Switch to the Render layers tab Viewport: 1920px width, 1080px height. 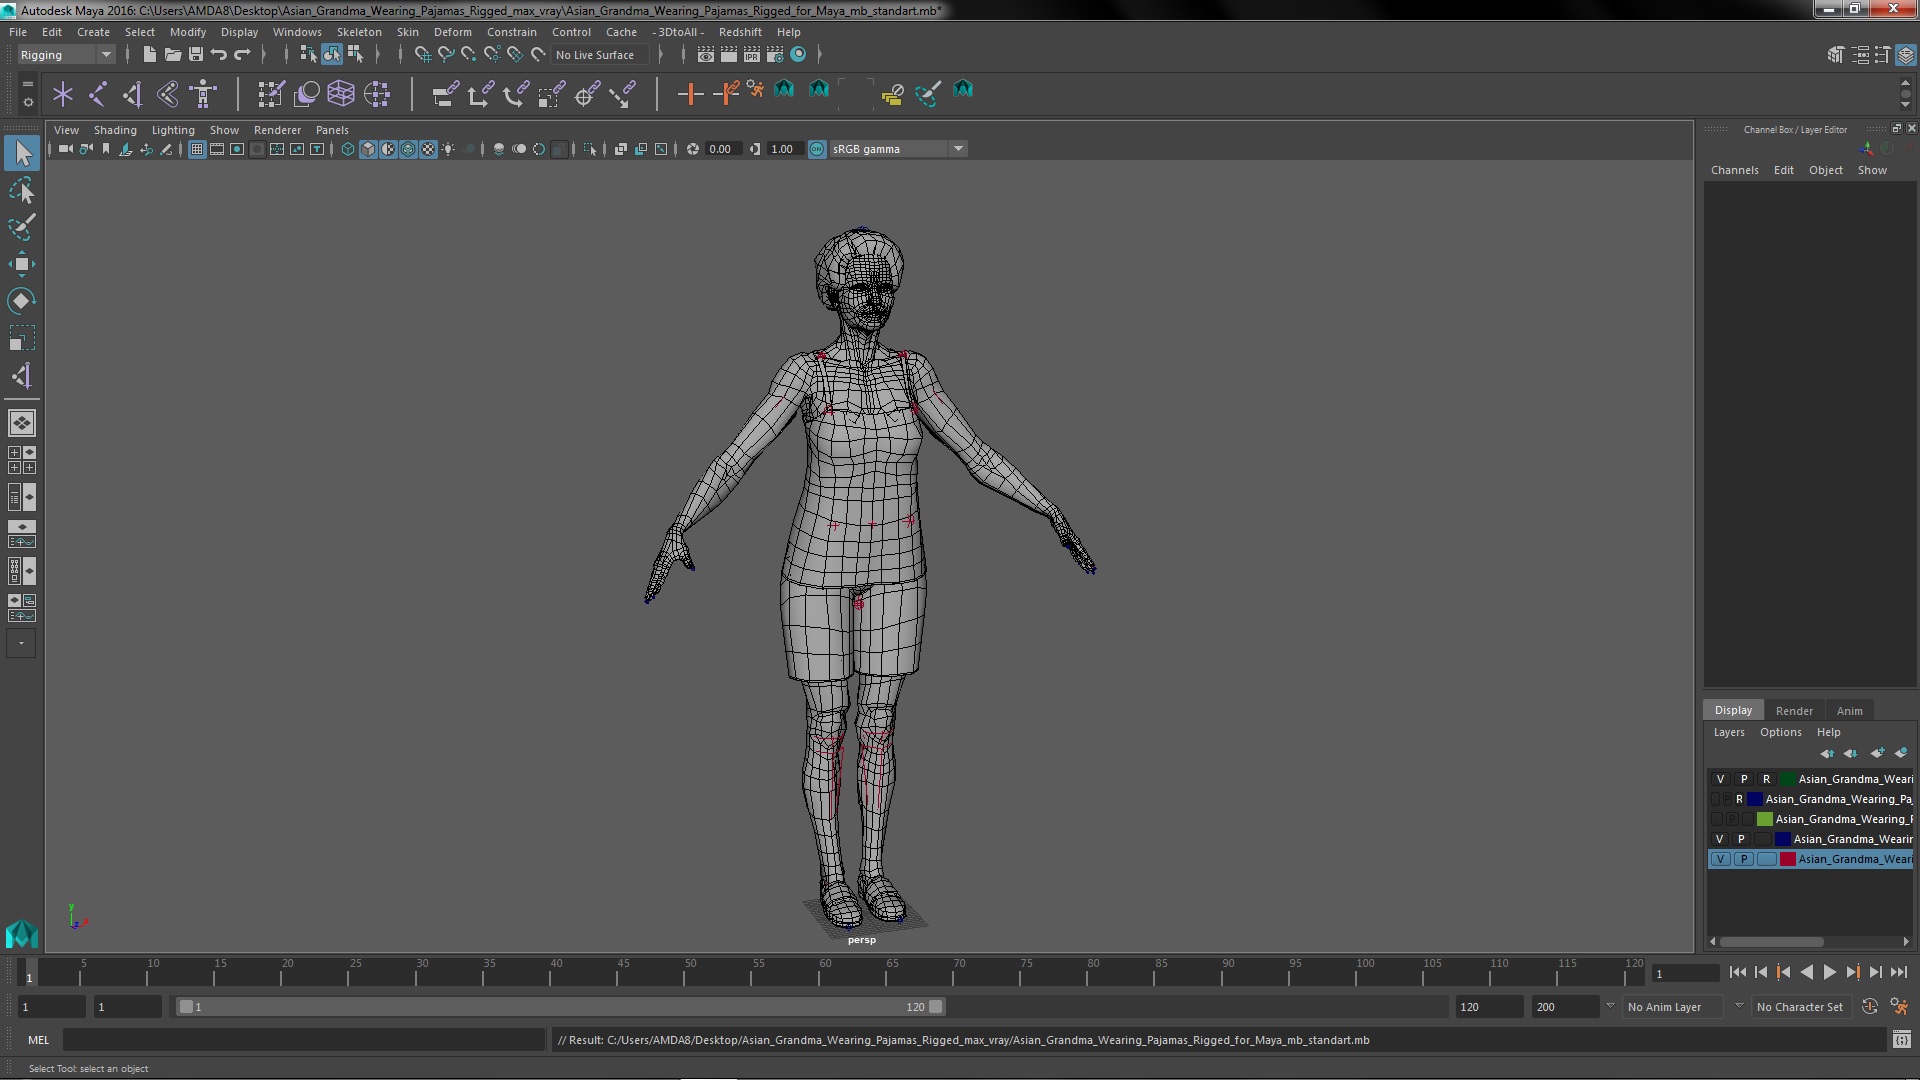pyautogui.click(x=1794, y=711)
